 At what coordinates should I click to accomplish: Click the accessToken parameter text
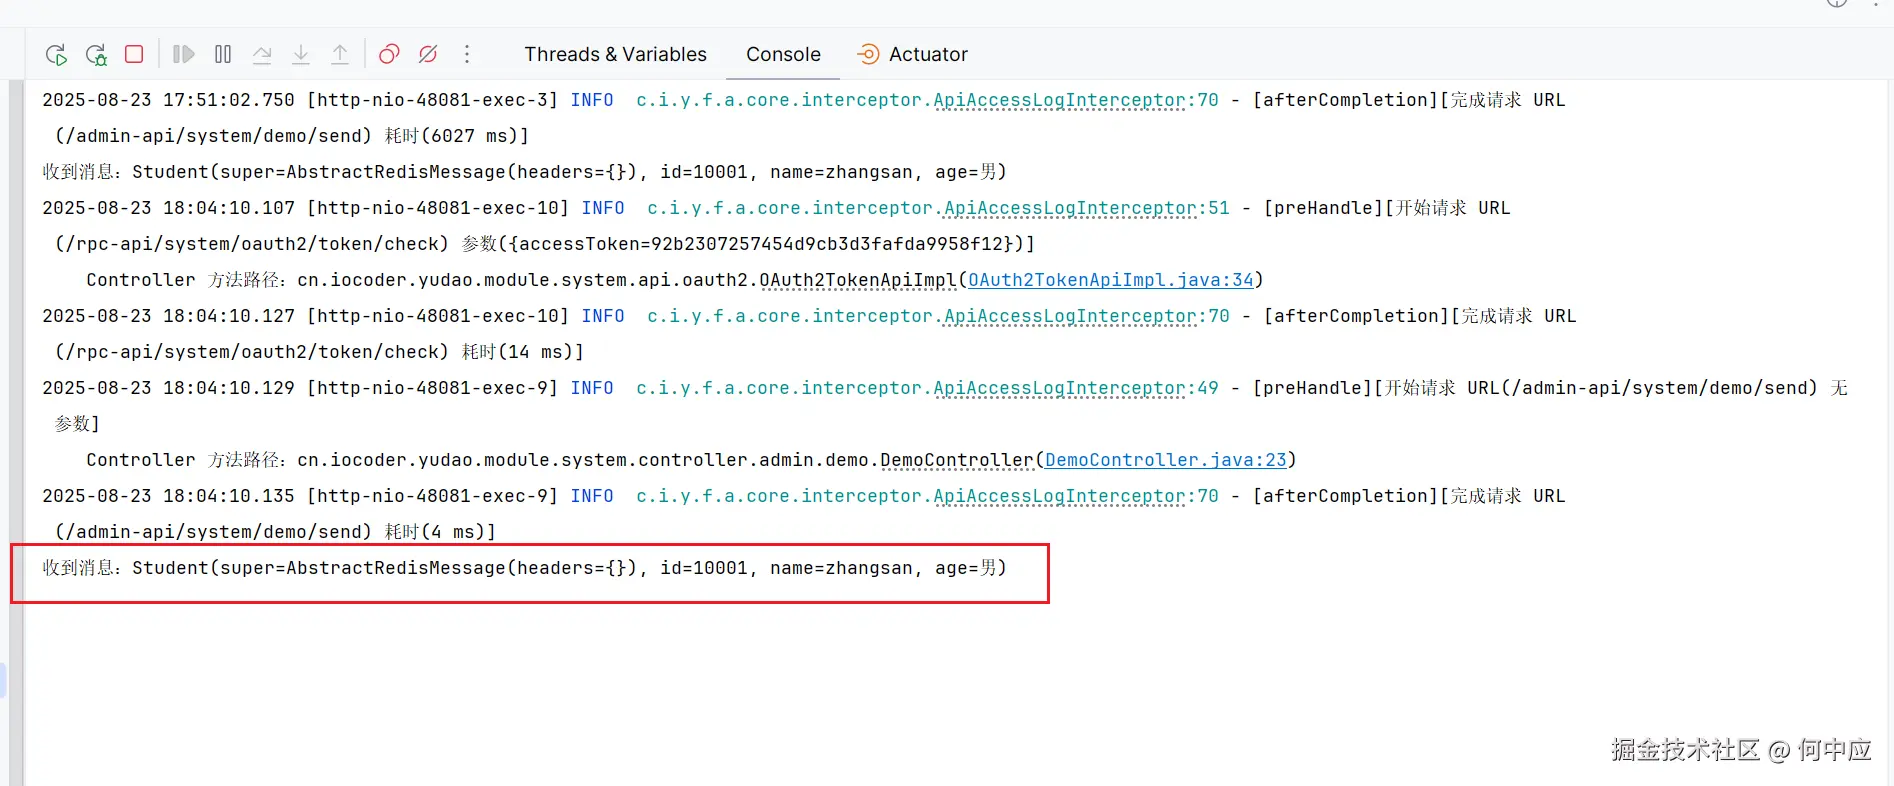point(760,244)
